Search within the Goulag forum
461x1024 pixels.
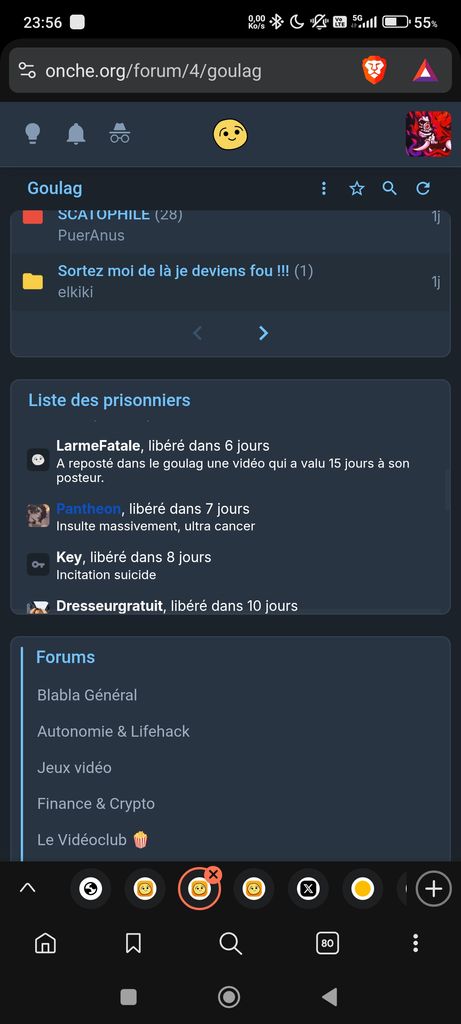point(390,189)
